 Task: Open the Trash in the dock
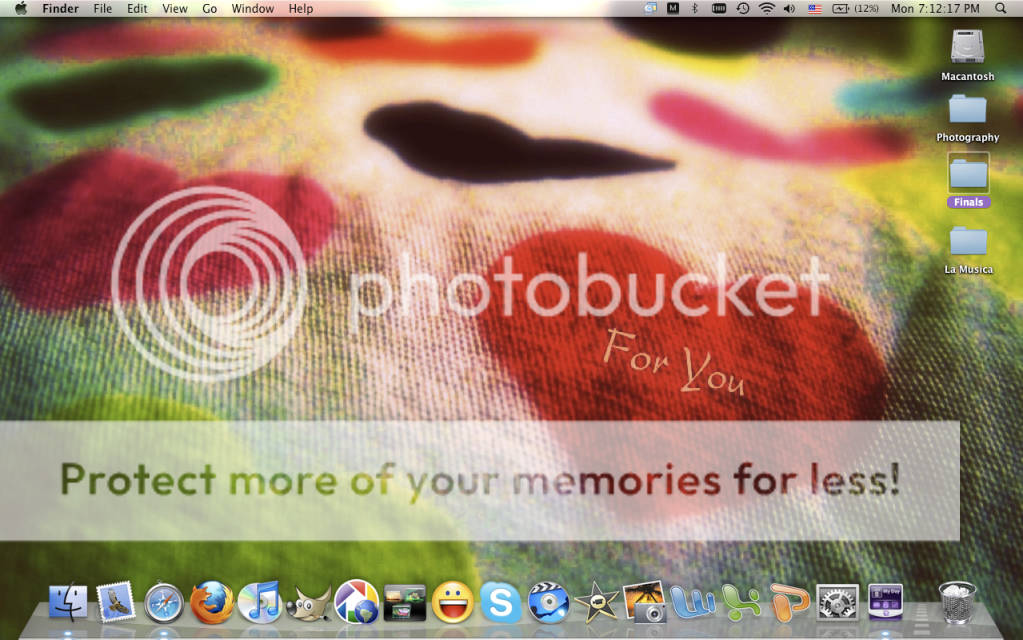(x=957, y=602)
